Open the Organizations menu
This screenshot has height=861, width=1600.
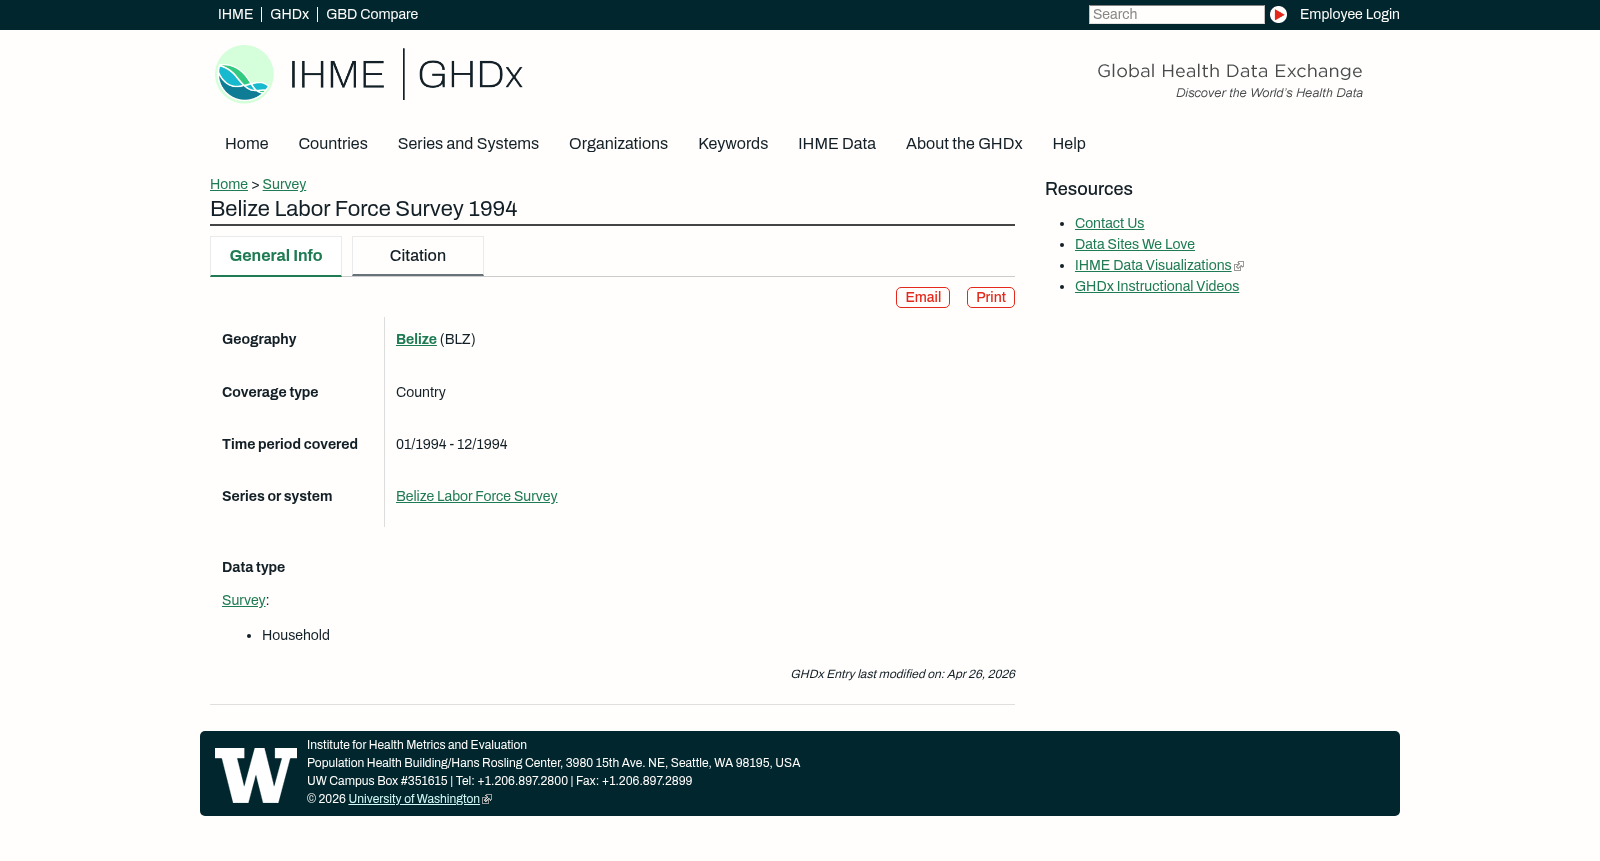(x=618, y=144)
